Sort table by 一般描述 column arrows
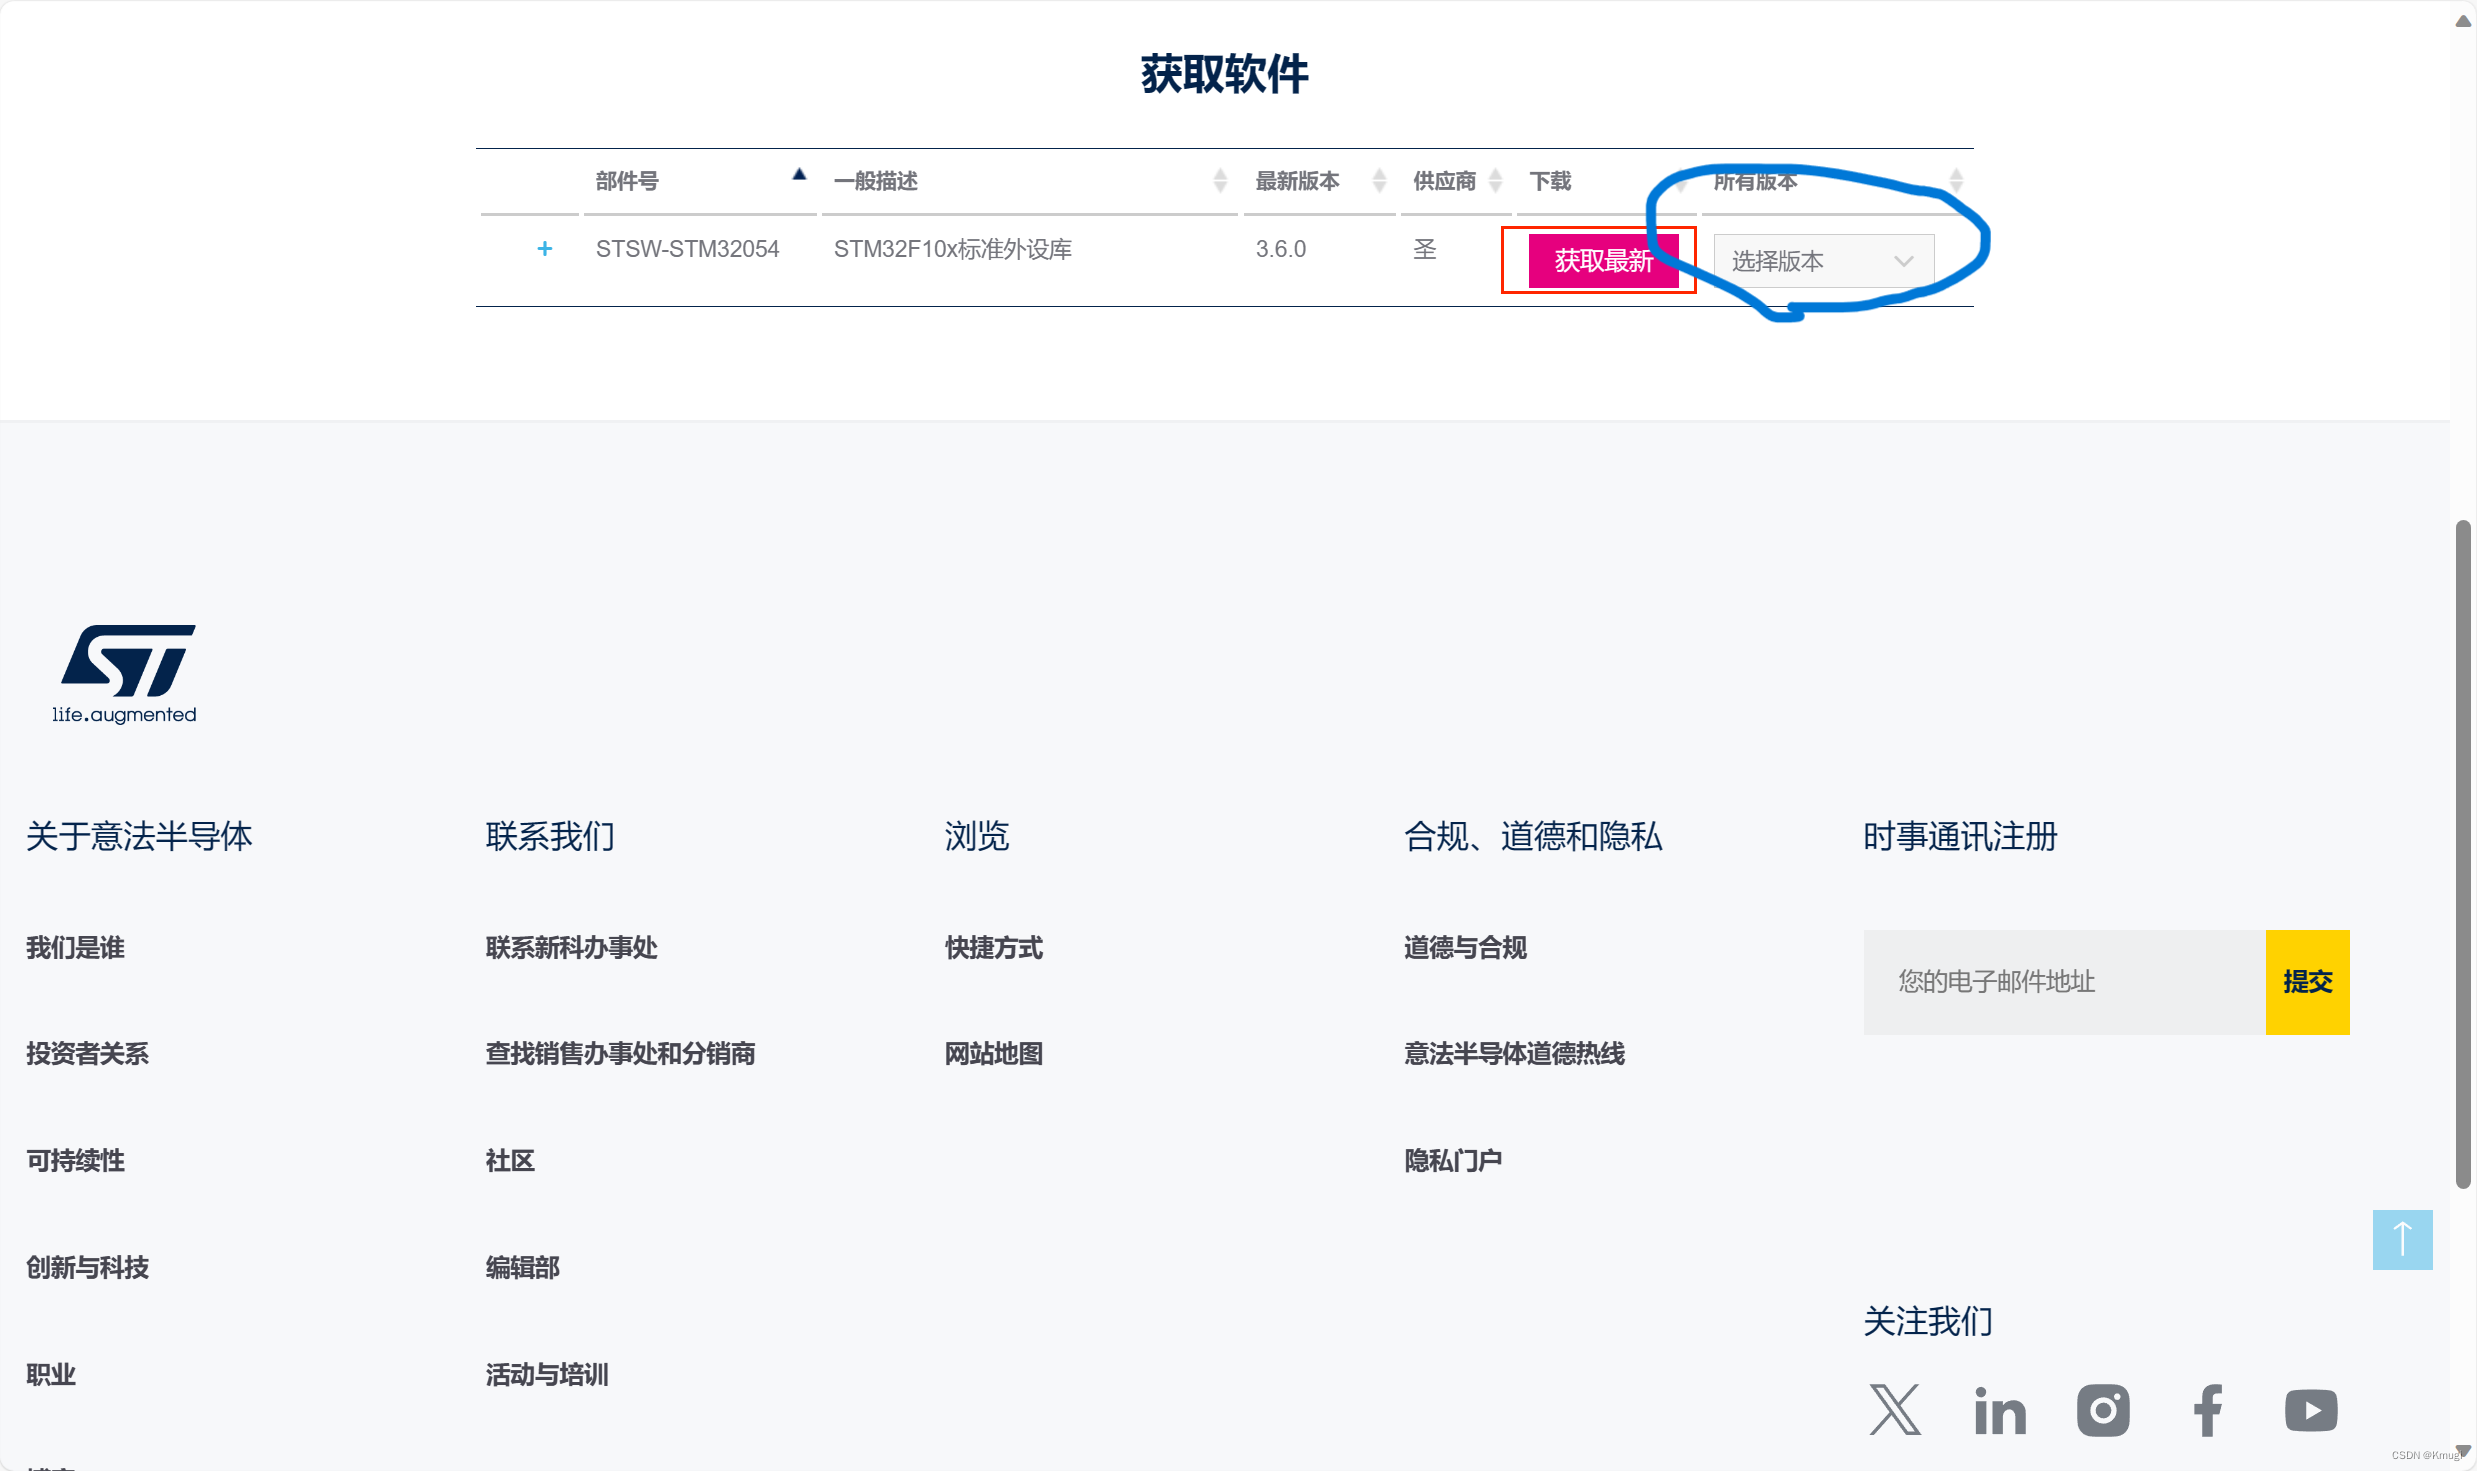 [x=1220, y=181]
